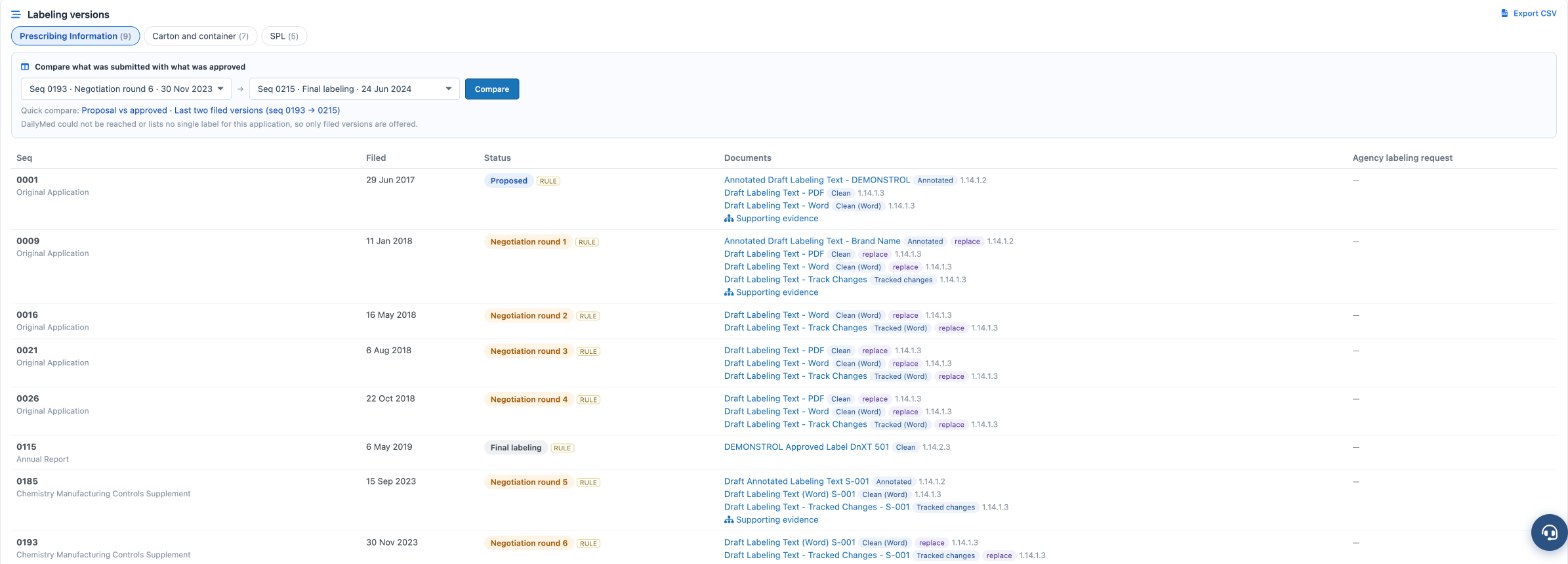Open Supporting evidence hierarchy icon for Seq 0001
This screenshot has width=1568, height=564.
[x=729, y=219]
